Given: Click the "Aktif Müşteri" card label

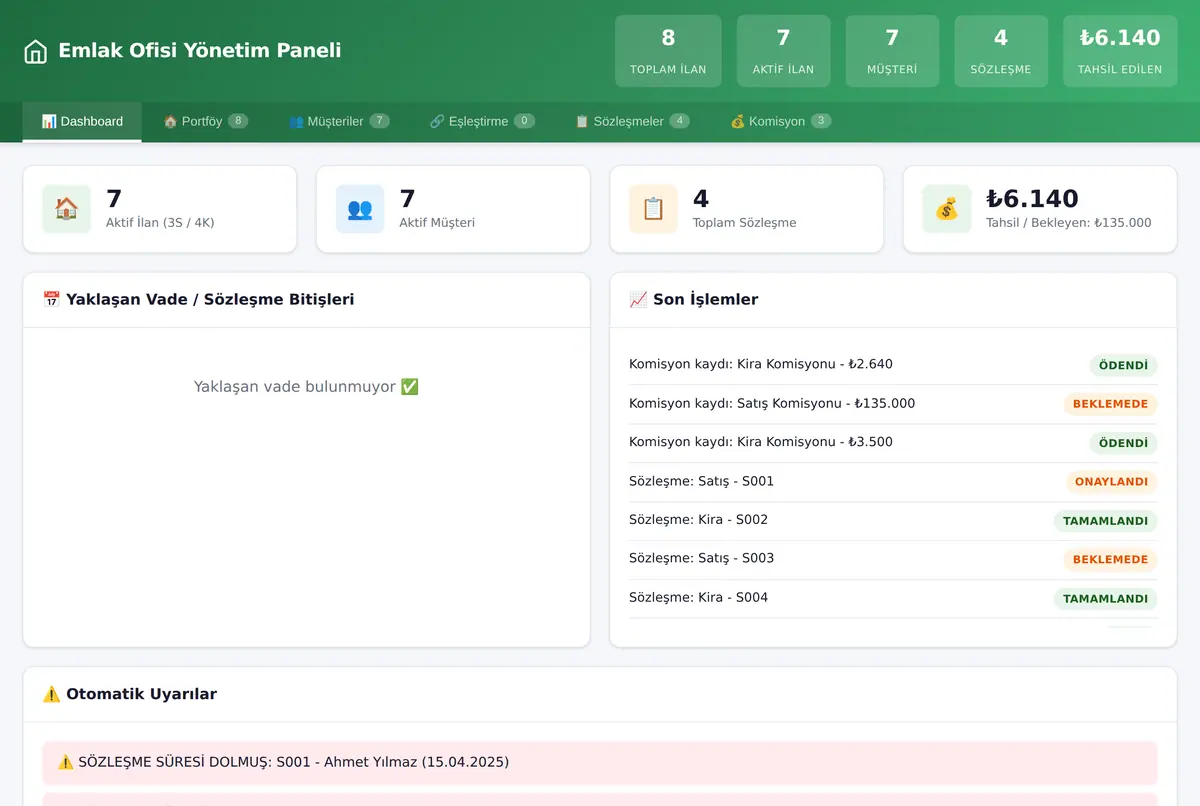Looking at the screenshot, I should tap(437, 222).
